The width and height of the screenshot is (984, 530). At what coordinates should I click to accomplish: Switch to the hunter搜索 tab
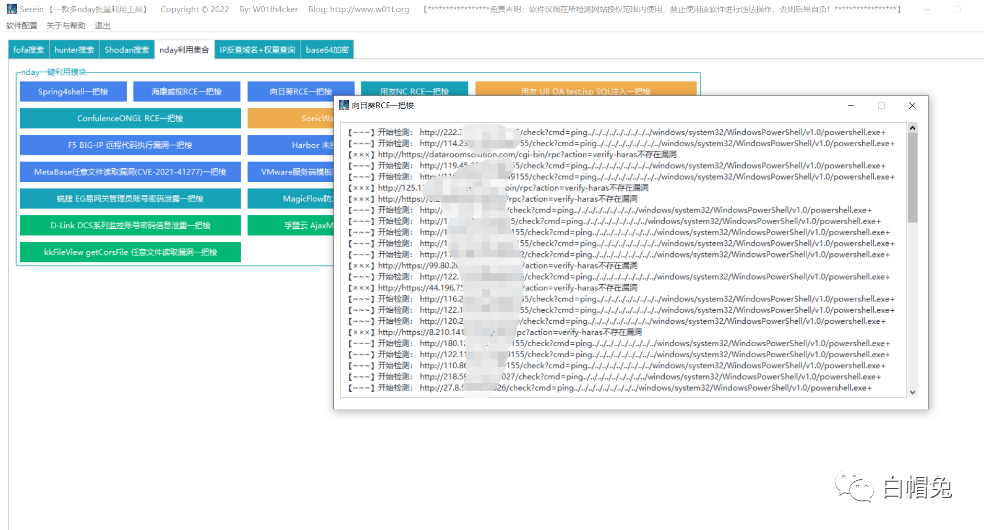click(x=74, y=50)
